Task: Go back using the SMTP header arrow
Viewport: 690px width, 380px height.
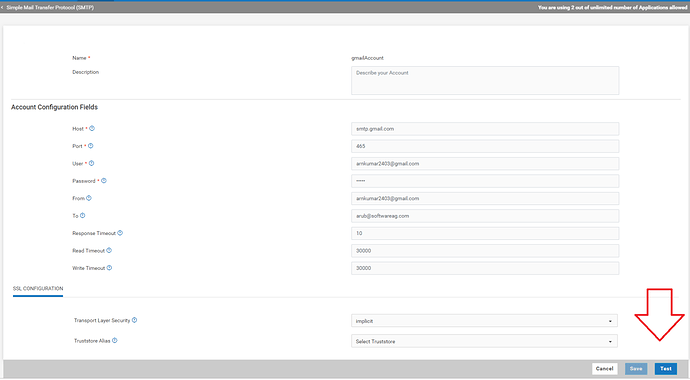Action: pos(2,7)
